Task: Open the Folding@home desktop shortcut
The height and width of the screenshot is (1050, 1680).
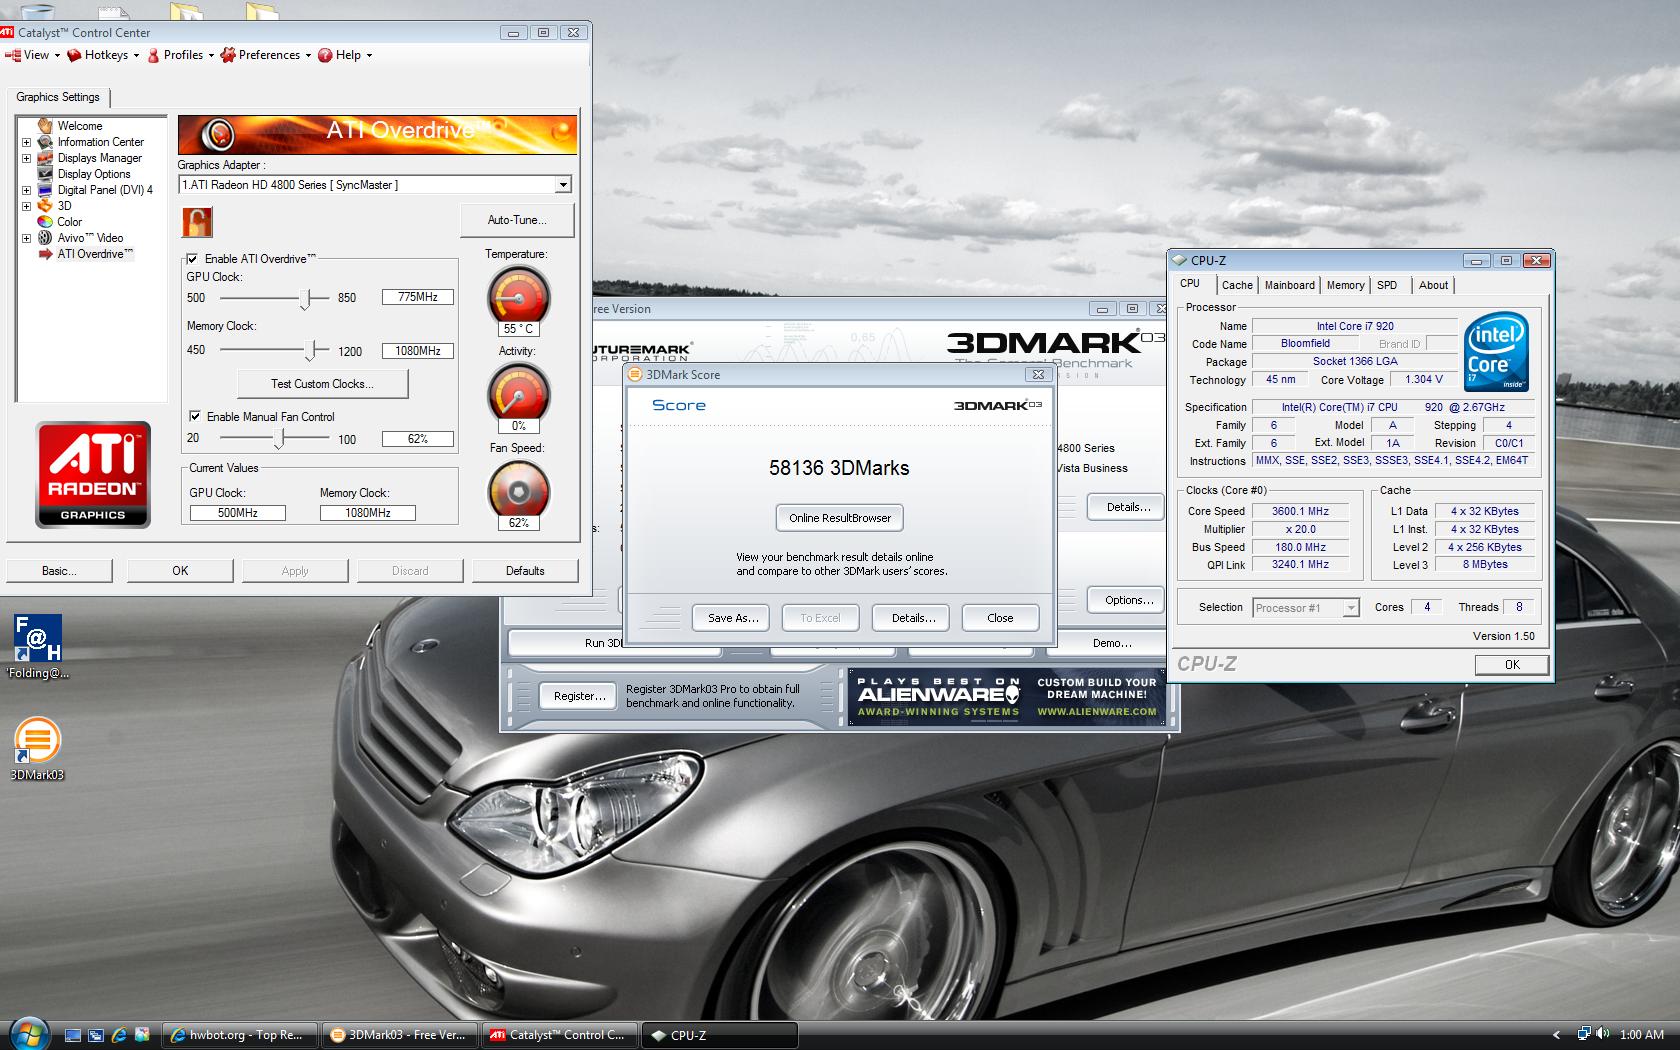Action: [x=38, y=647]
